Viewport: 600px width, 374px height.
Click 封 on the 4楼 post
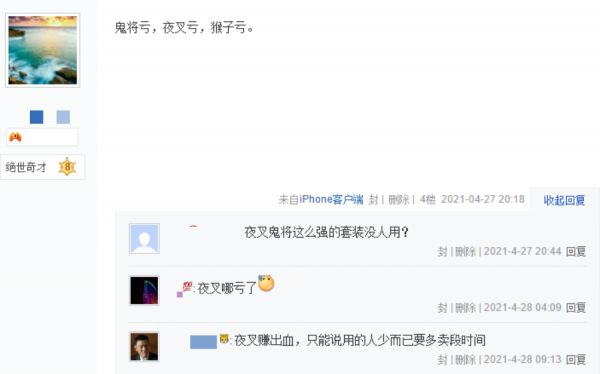pos(373,199)
